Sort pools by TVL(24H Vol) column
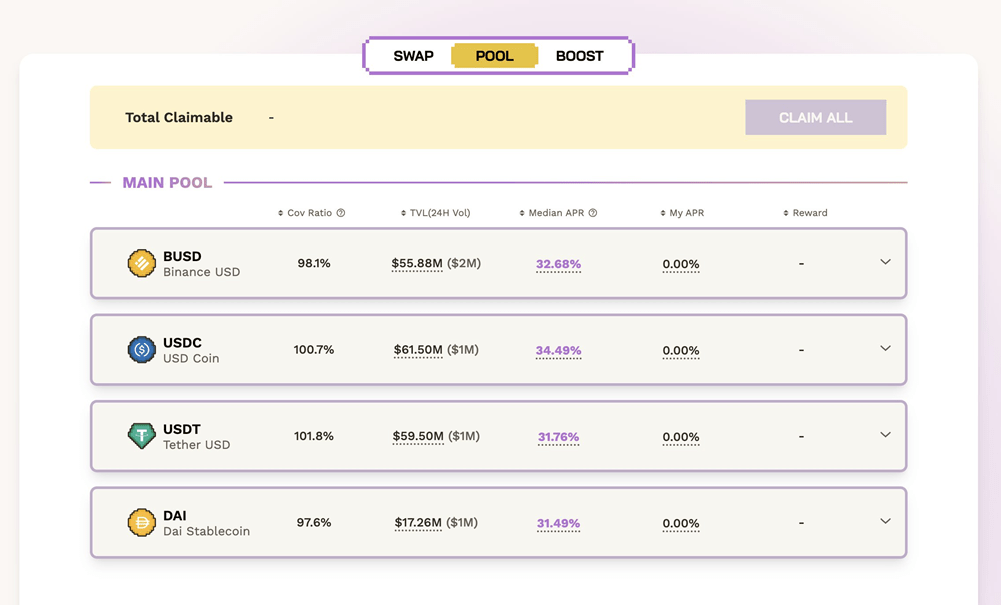 435,213
